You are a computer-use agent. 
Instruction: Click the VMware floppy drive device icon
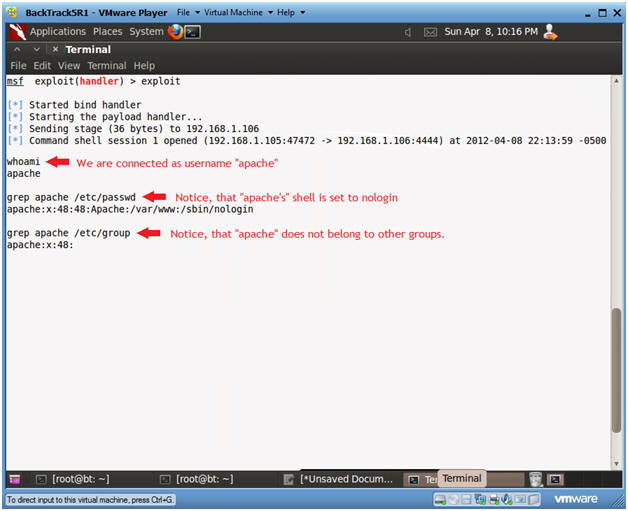pos(466,499)
